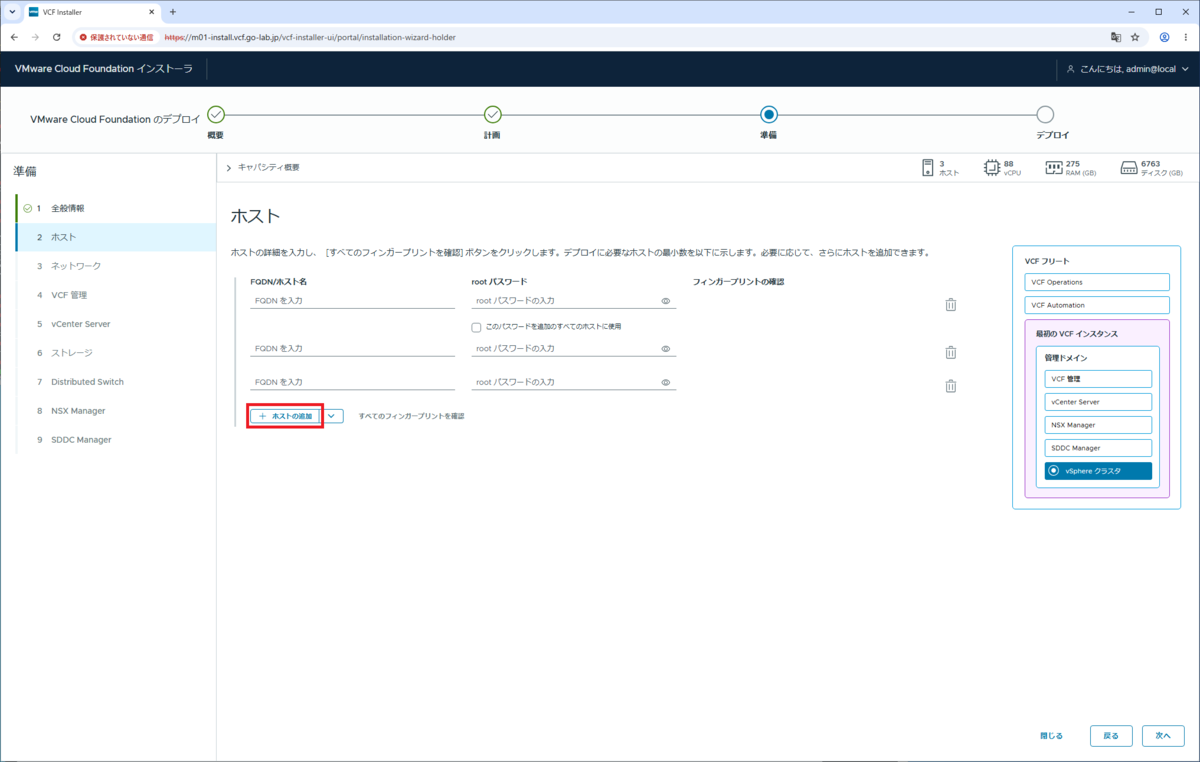Click the RAM memory icon

(1054, 168)
